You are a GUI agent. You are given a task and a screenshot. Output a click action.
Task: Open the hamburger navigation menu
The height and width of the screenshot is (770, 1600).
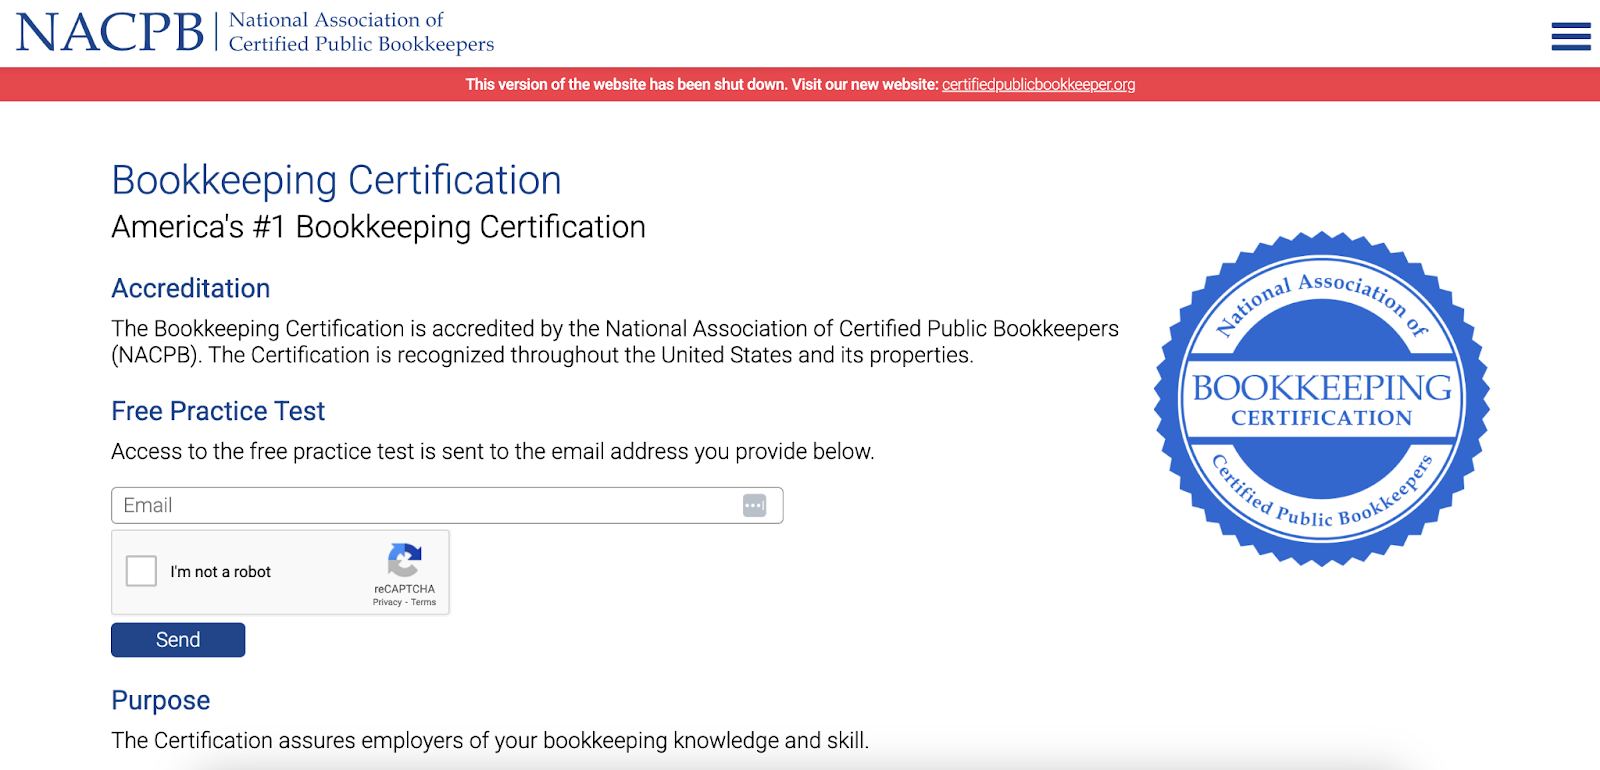tap(1570, 36)
